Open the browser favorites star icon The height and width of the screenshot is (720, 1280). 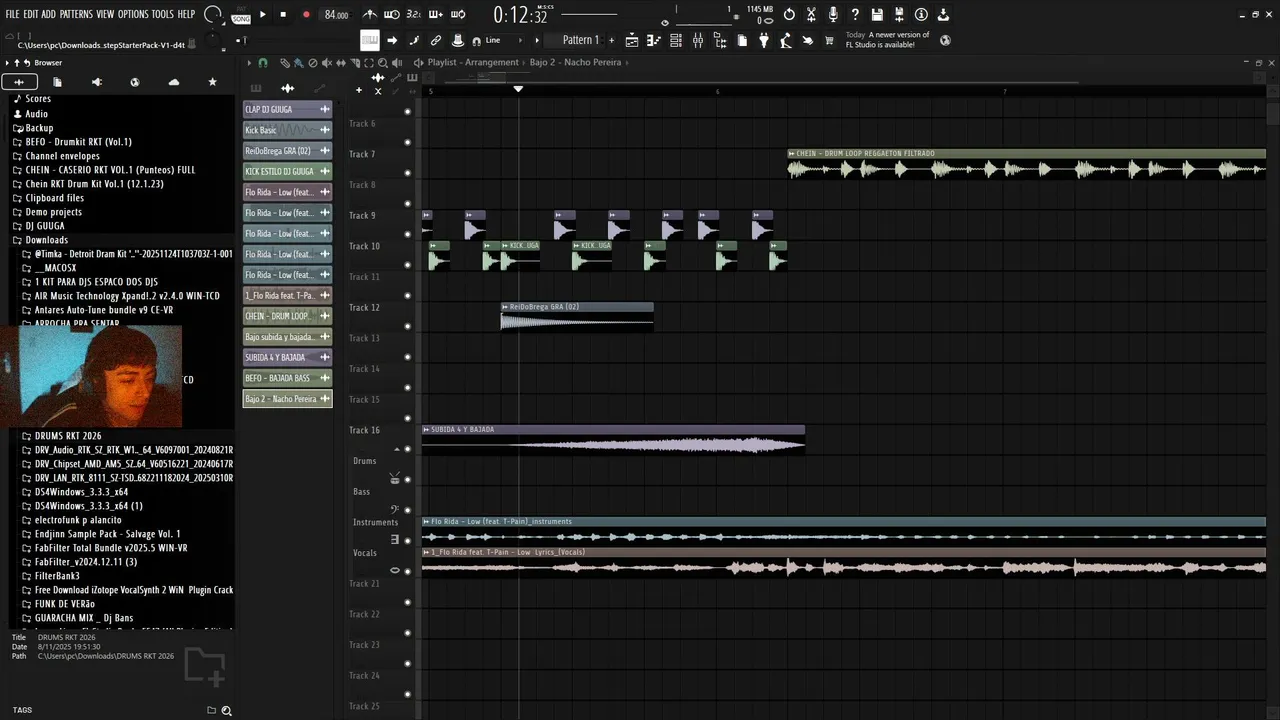click(212, 82)
